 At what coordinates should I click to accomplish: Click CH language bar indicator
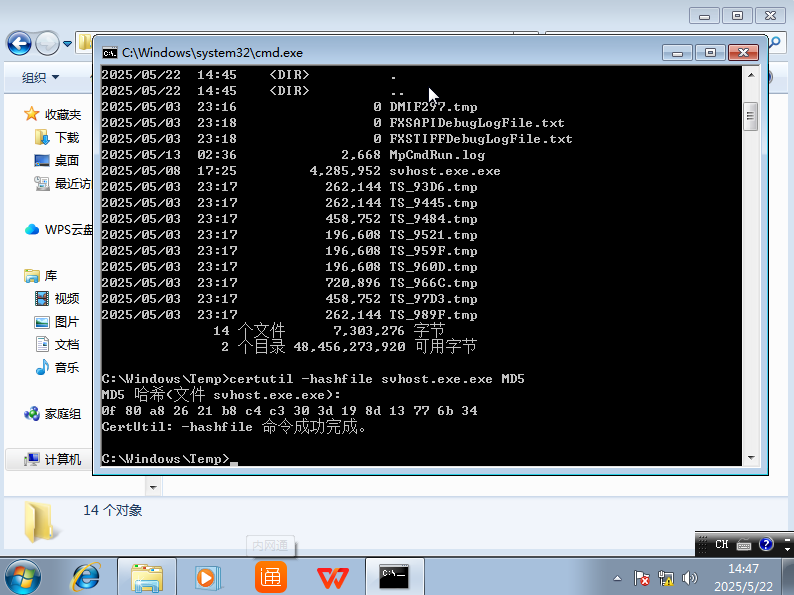tap(722, 544)
